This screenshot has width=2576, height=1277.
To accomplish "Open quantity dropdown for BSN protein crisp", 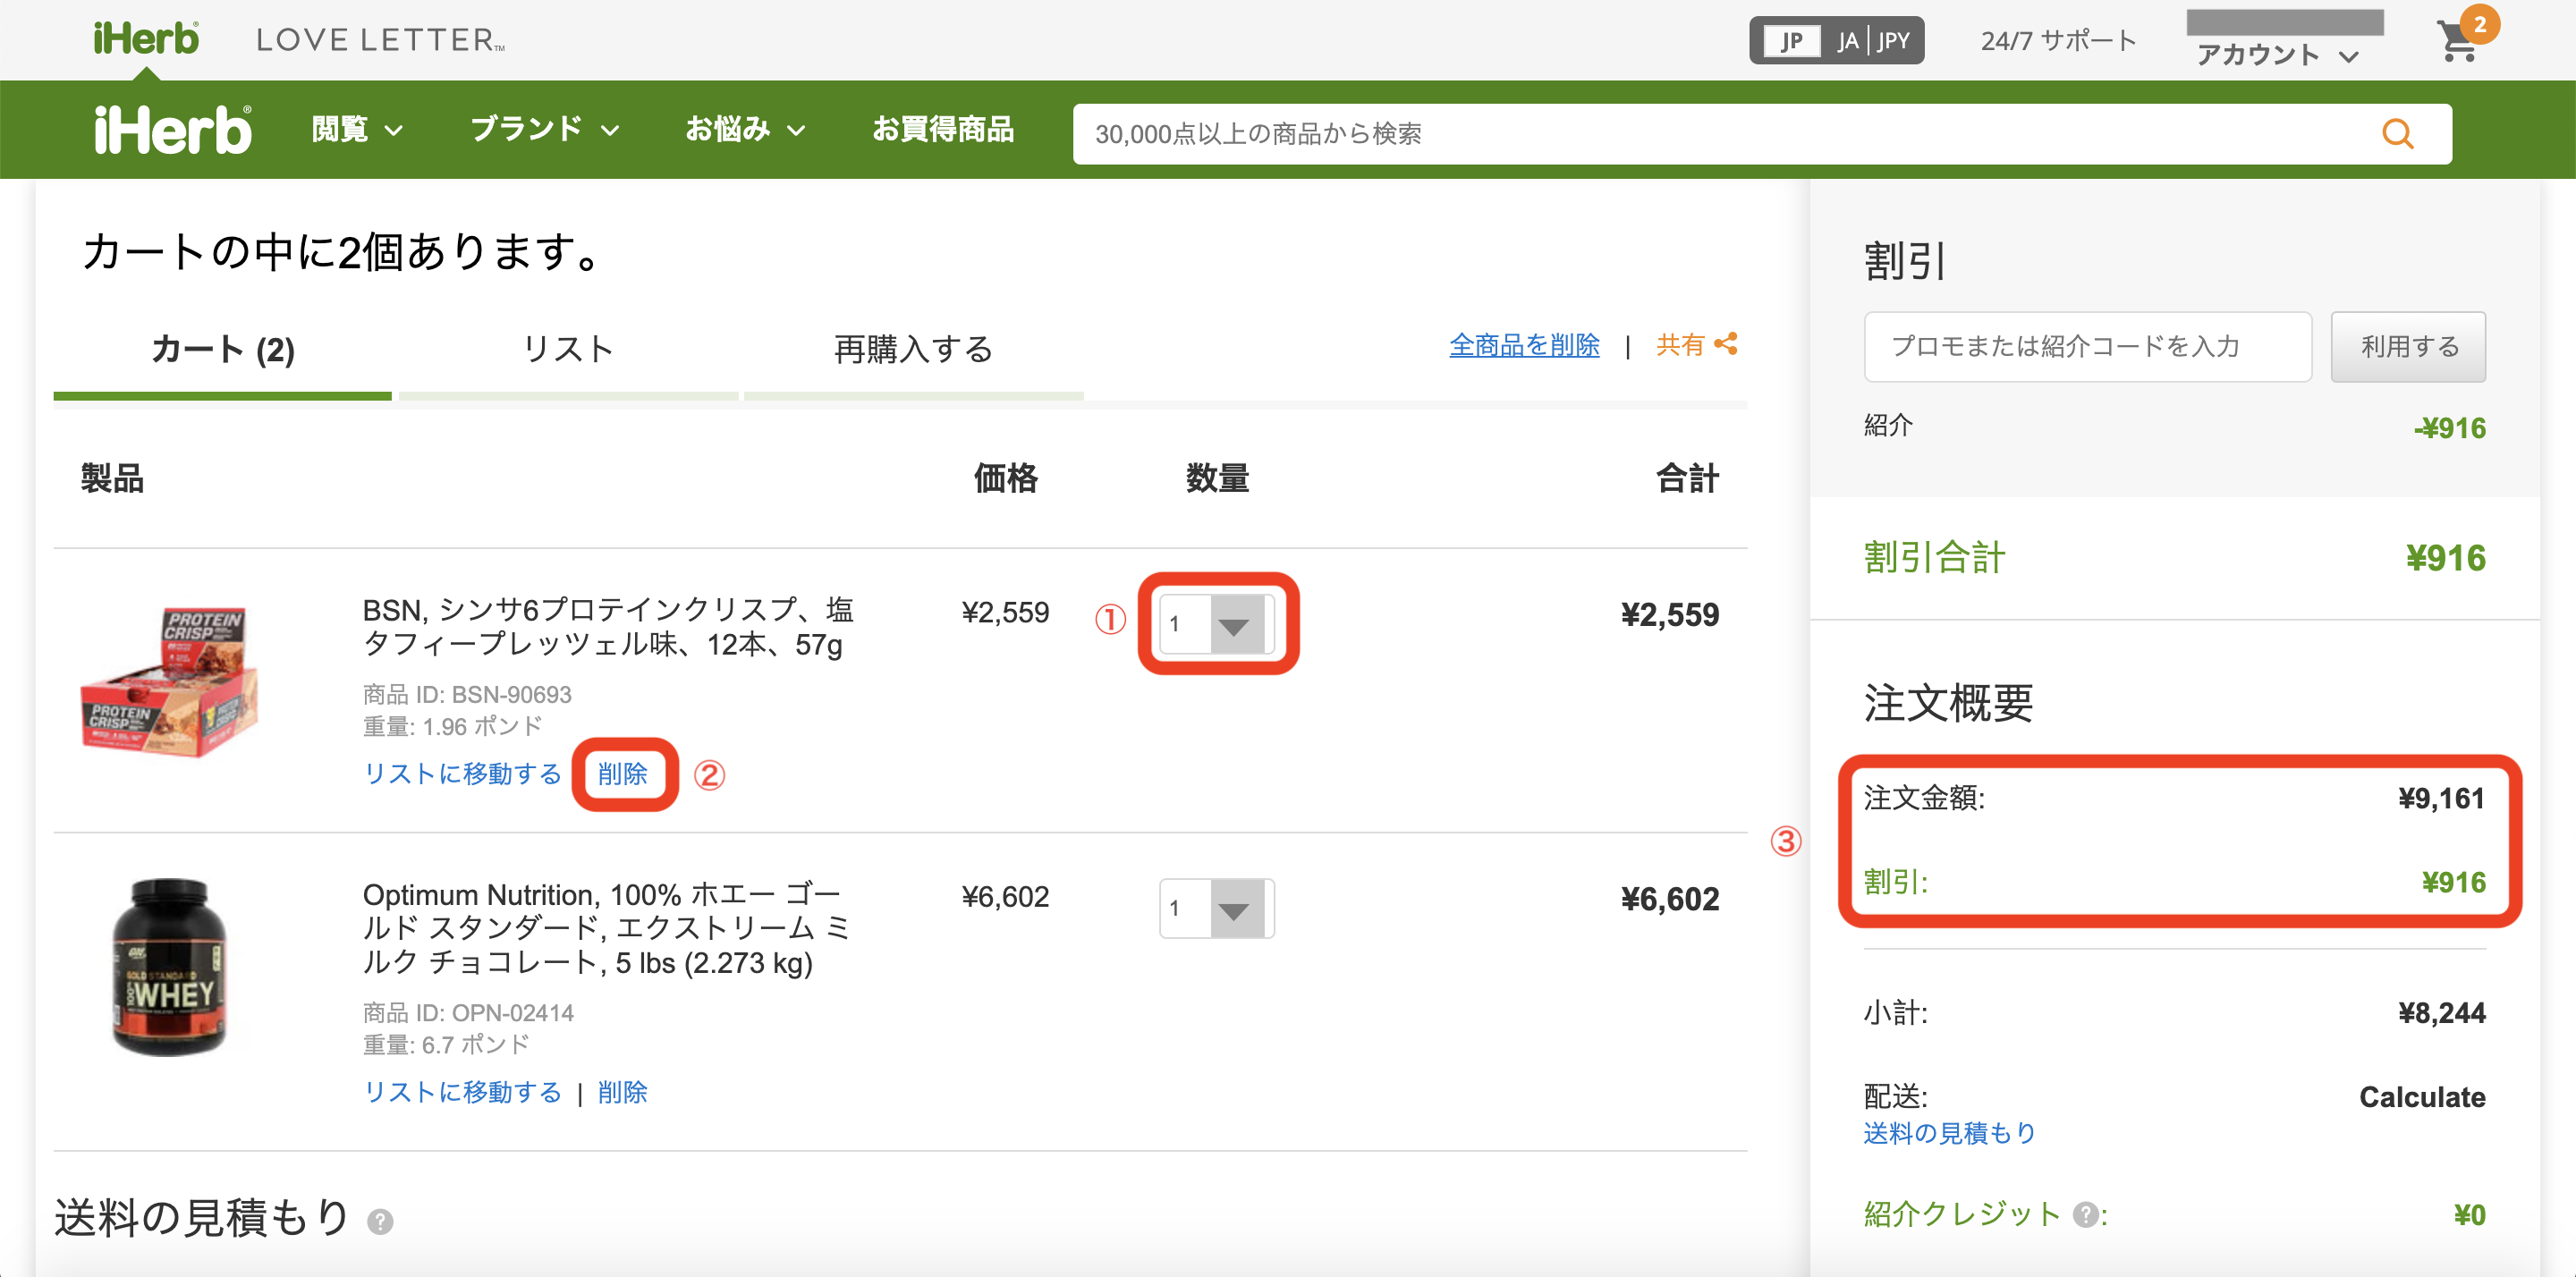I will (x=1217, y=623).
